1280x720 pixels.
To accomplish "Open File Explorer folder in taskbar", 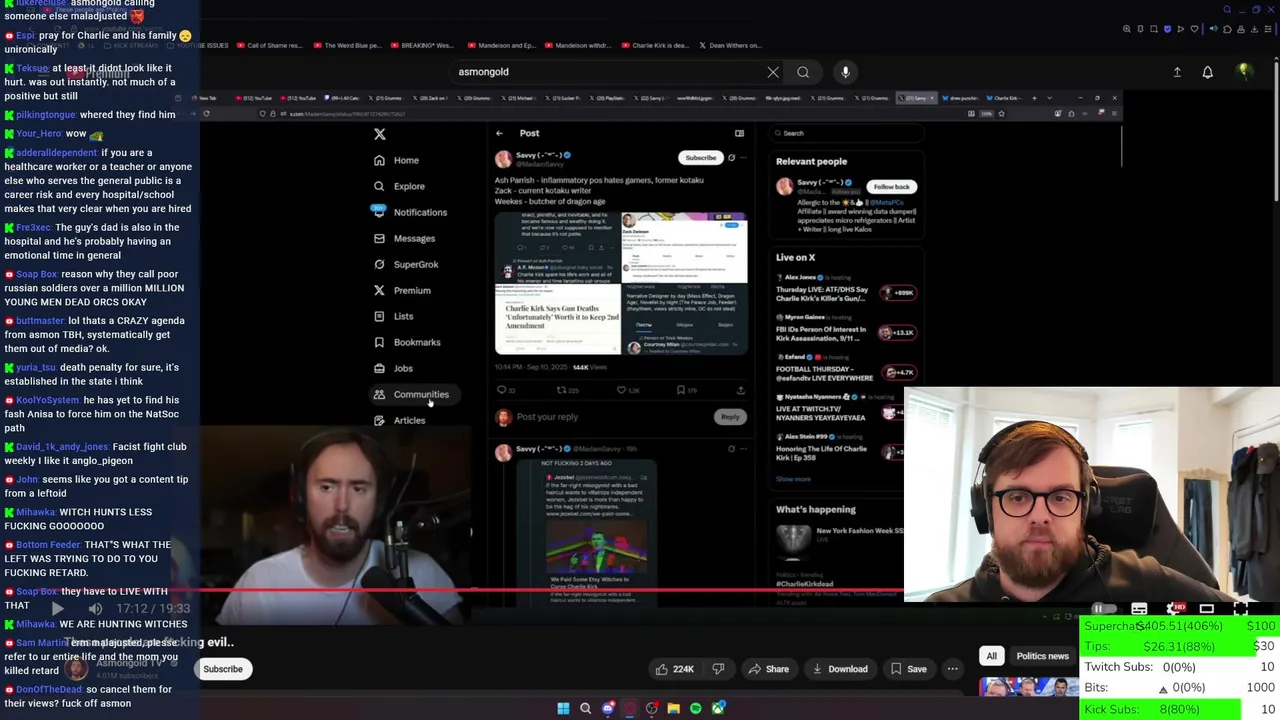I will coord(673,708).
